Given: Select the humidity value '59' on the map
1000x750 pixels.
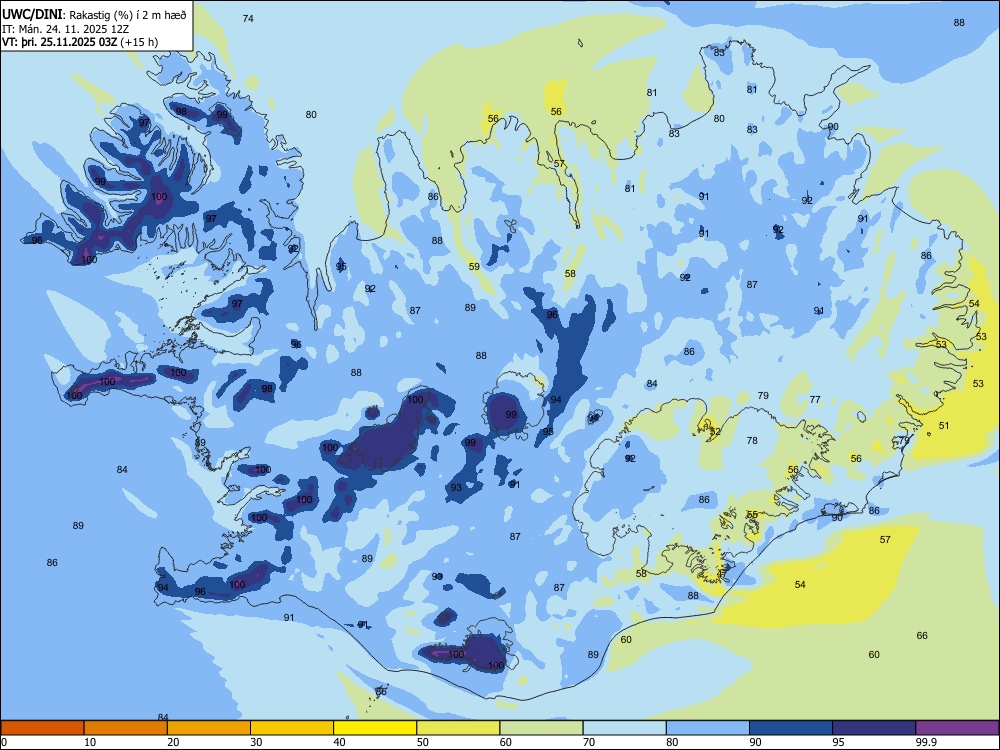Looking at the screenshot, I should [474, 267].
